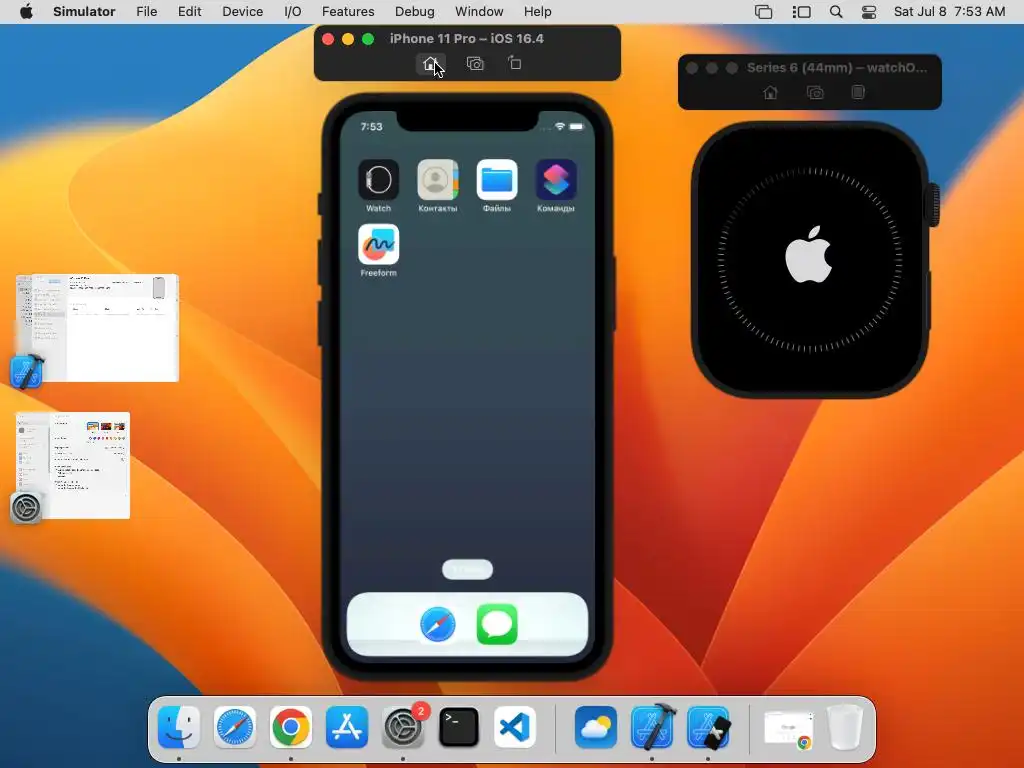Viewport: 1024px width, 768px height.
Task: Open Xcode from the Dock
Action: click(652, 727)
